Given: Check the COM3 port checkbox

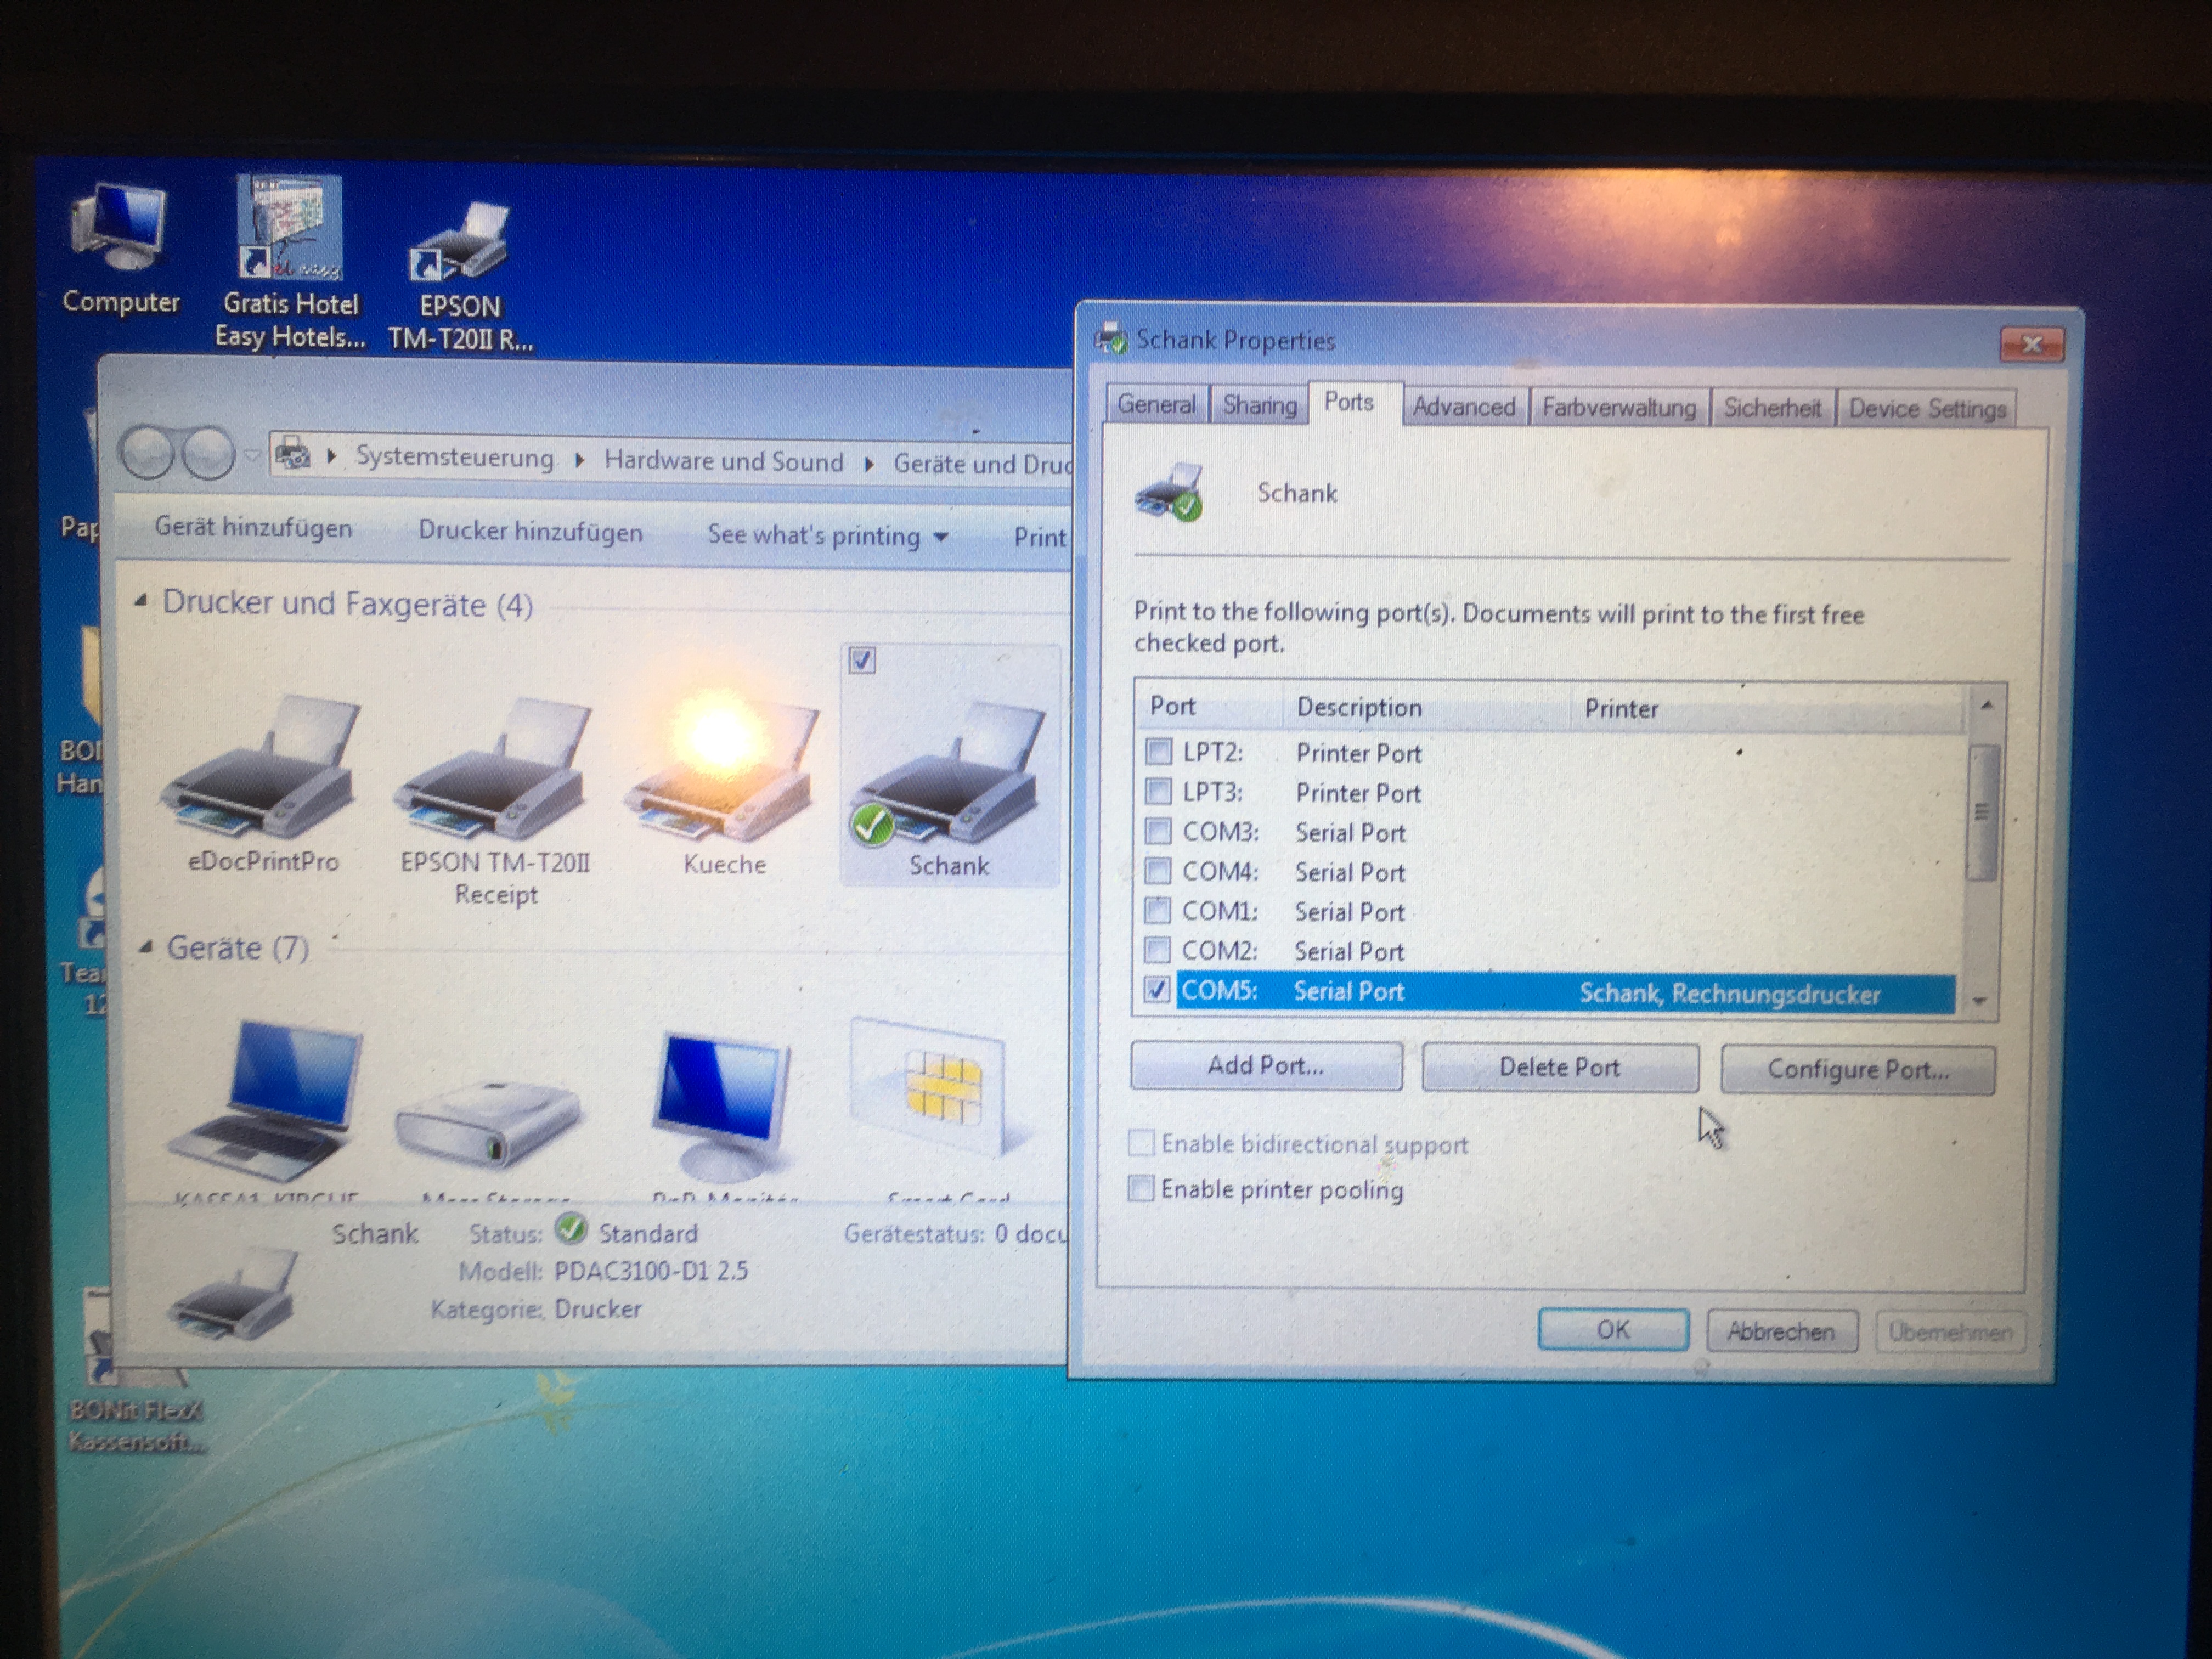Looking at the screenshot, I should point(1158,831).
